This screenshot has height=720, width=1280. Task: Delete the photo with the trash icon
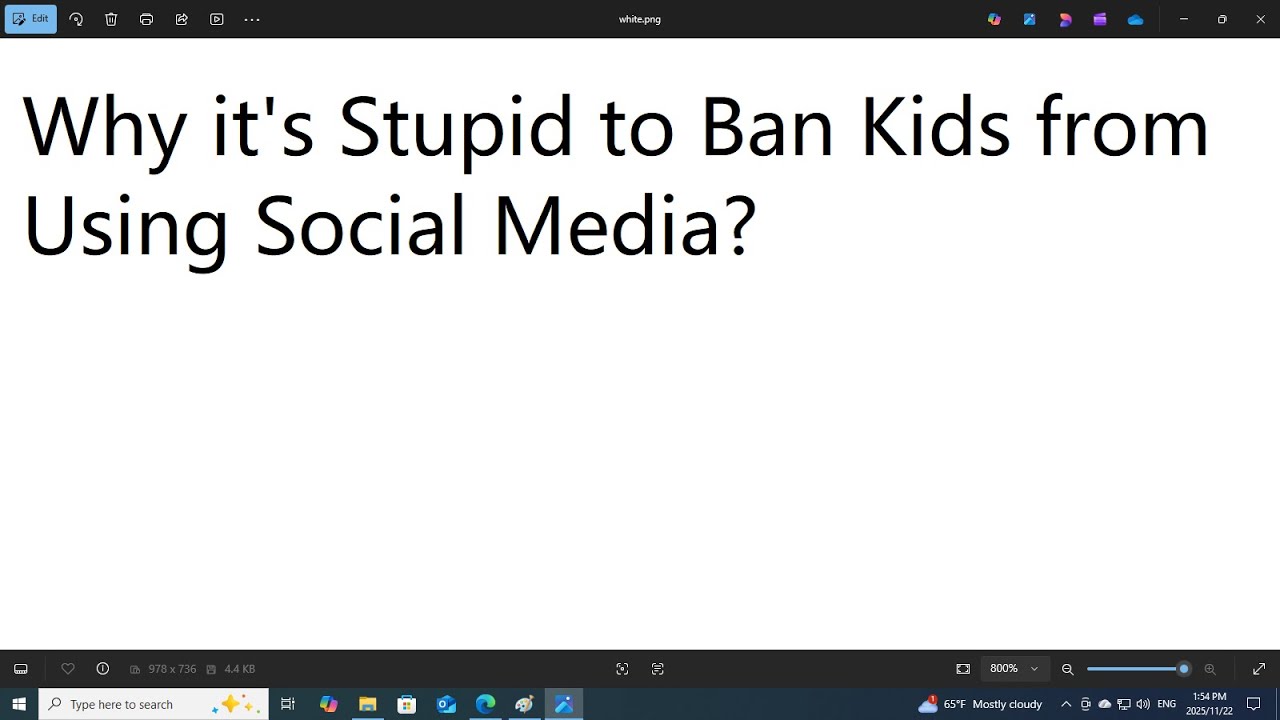(111, 19)
